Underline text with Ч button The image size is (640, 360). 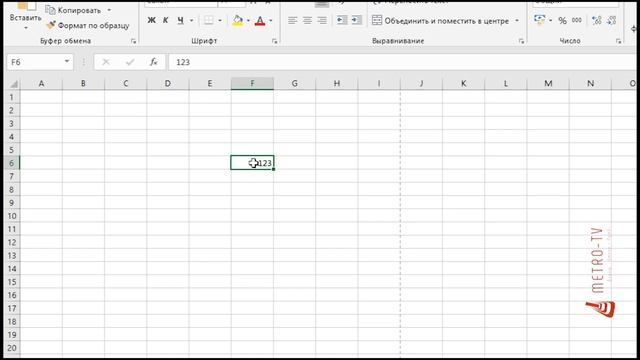tap(180, 20)
